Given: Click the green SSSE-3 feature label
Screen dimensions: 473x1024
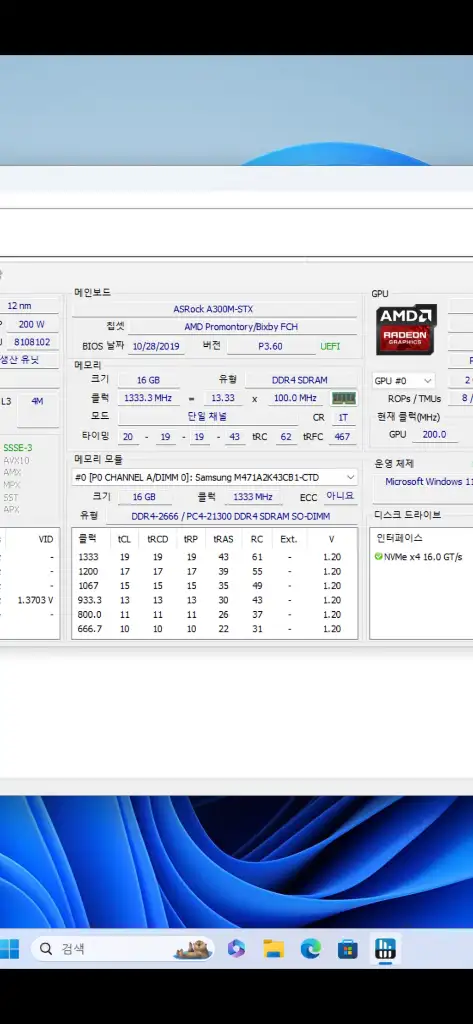Looking at the screenshot, I should coord(18,447).
